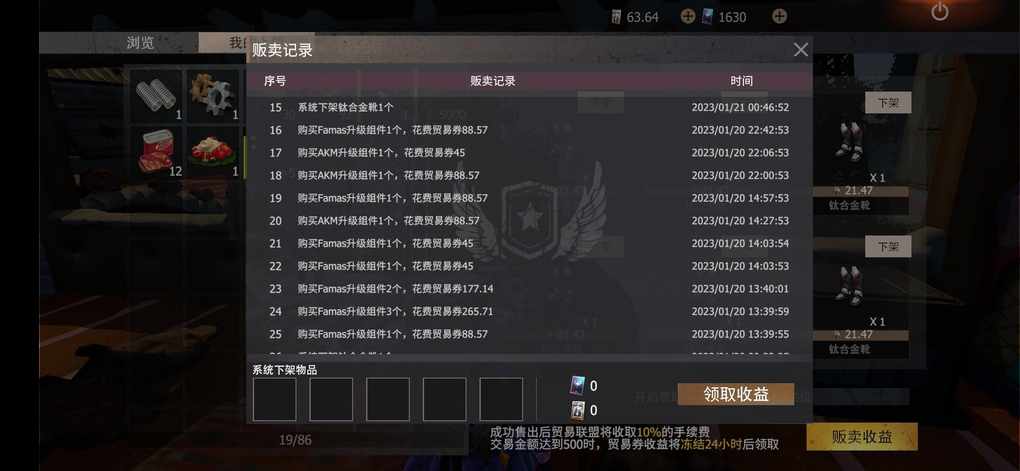Click 下架 for the upper boots listing
The width and height of the screenshot is (1020, 471).
click(x=888, y=103)
